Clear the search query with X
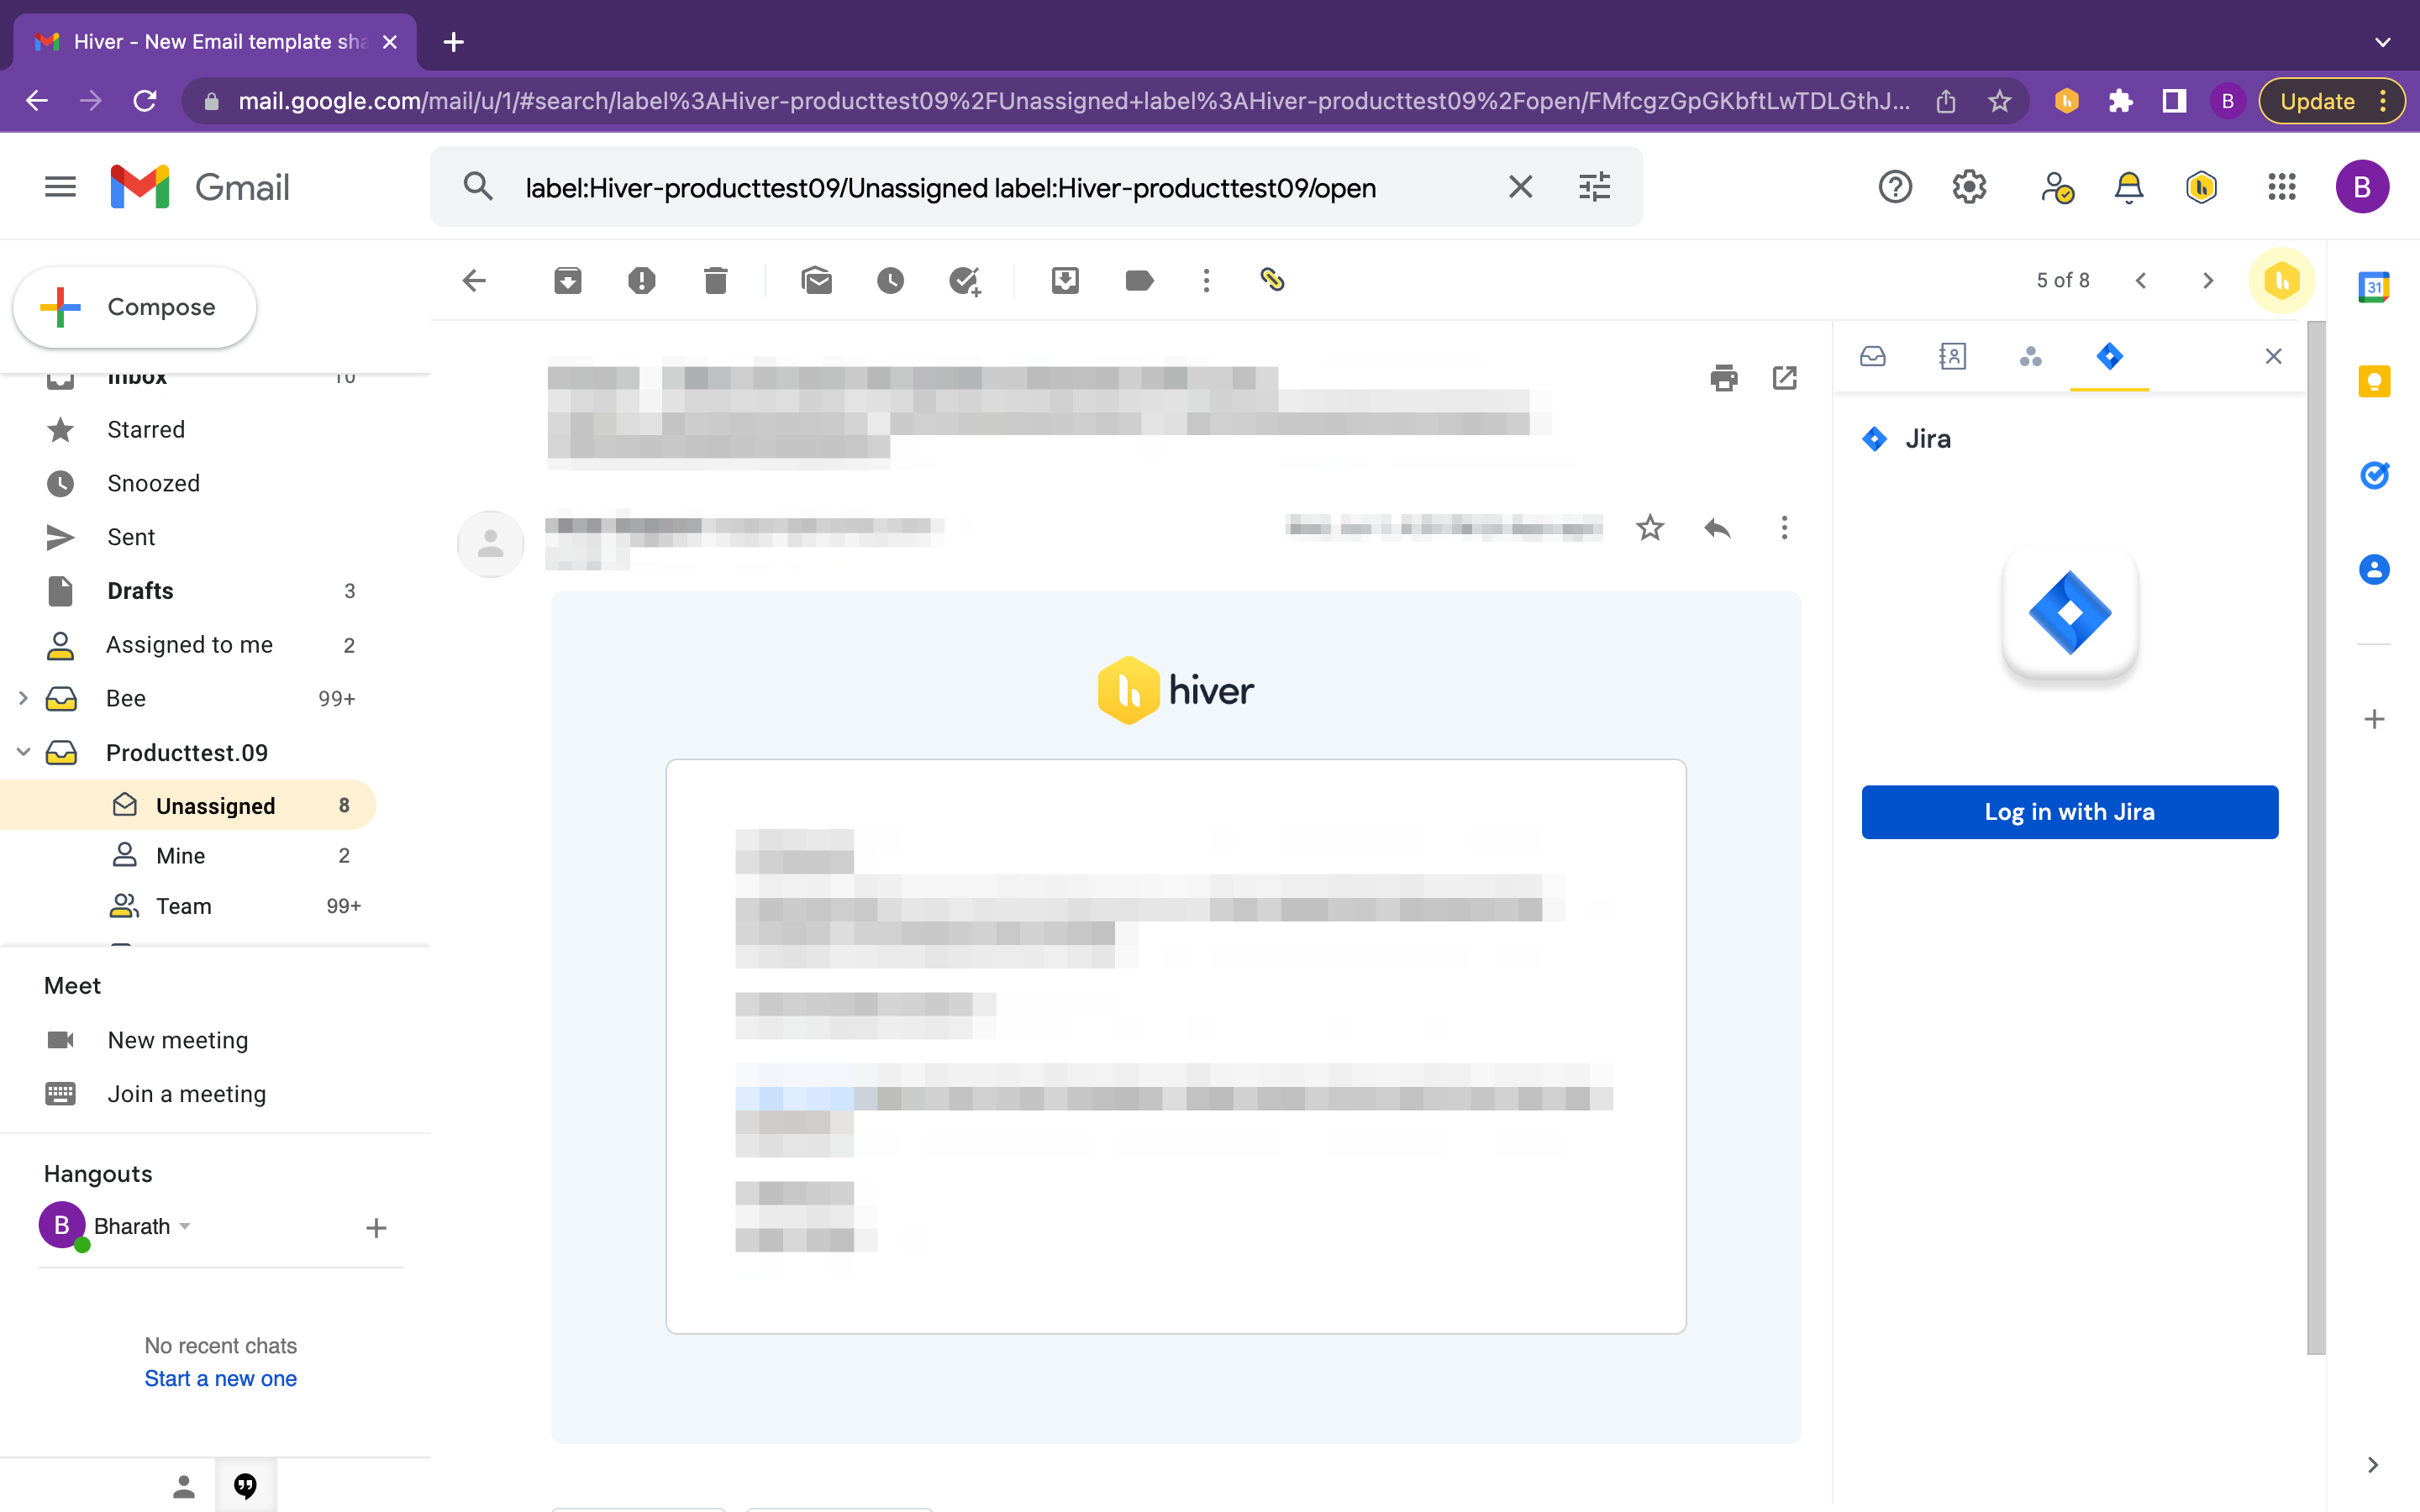The height and width of the screenshot is (1512, 2420). pyautogui.click(x=1520, y=187)
